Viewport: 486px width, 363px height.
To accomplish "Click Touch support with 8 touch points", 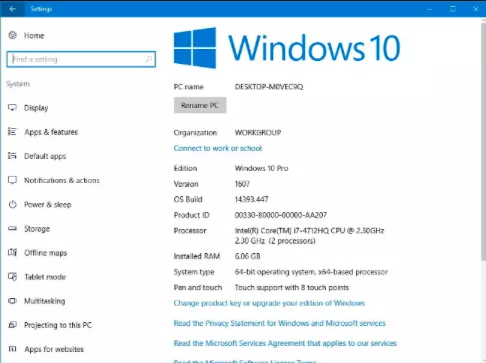I will pyautogui.click(x=292, y=288).
